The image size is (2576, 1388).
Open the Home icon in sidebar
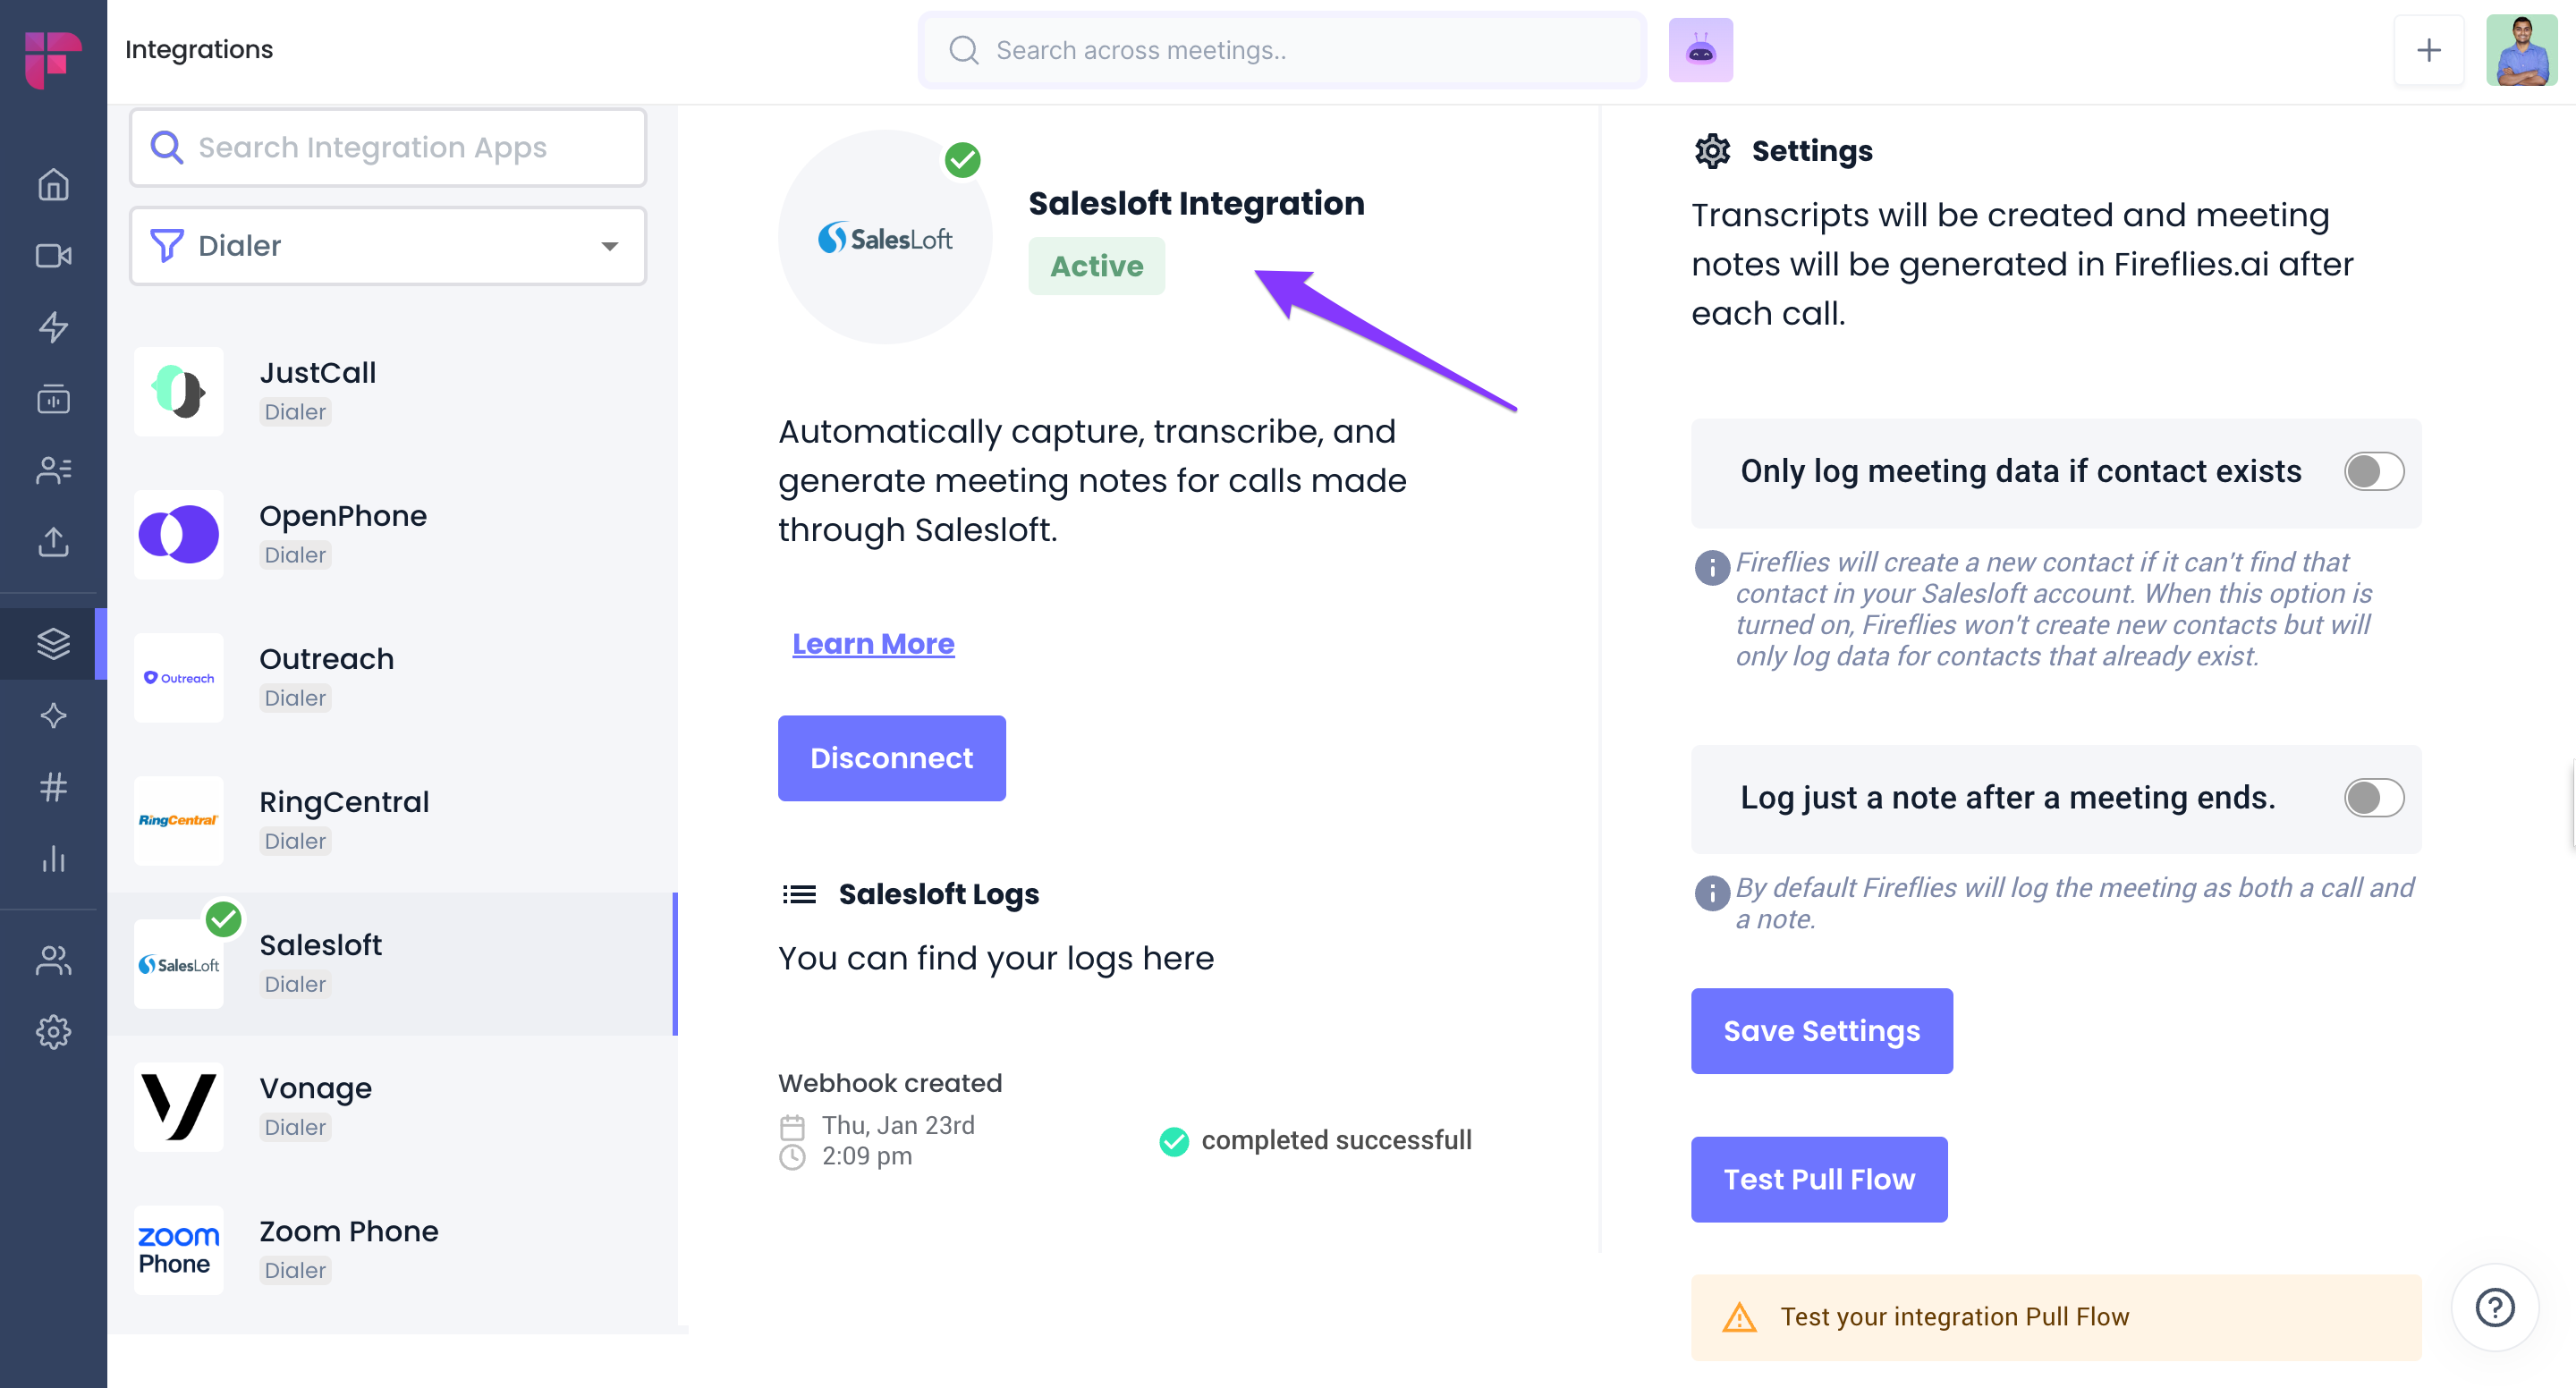53,185
